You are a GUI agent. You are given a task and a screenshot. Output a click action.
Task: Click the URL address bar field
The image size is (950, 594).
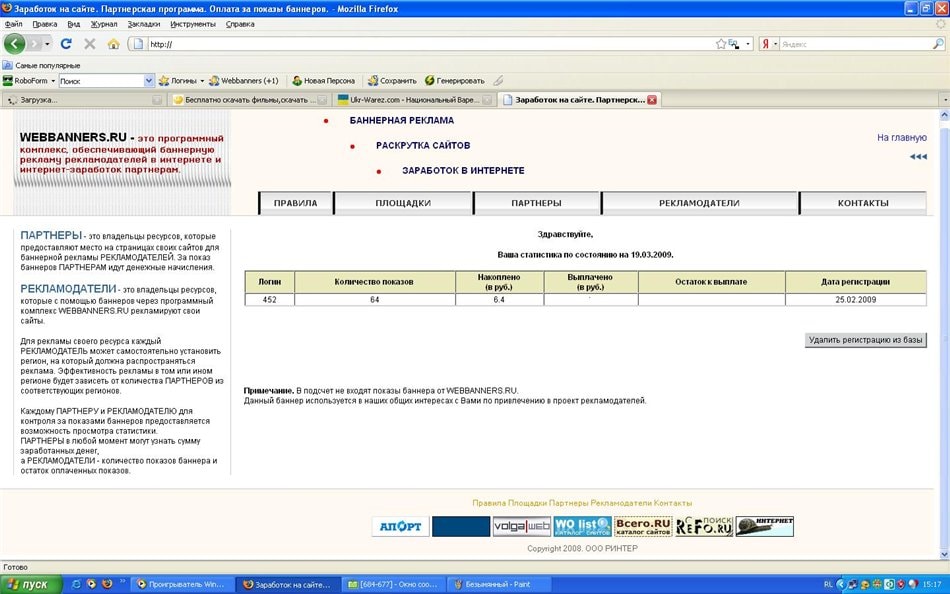(430, 44)
